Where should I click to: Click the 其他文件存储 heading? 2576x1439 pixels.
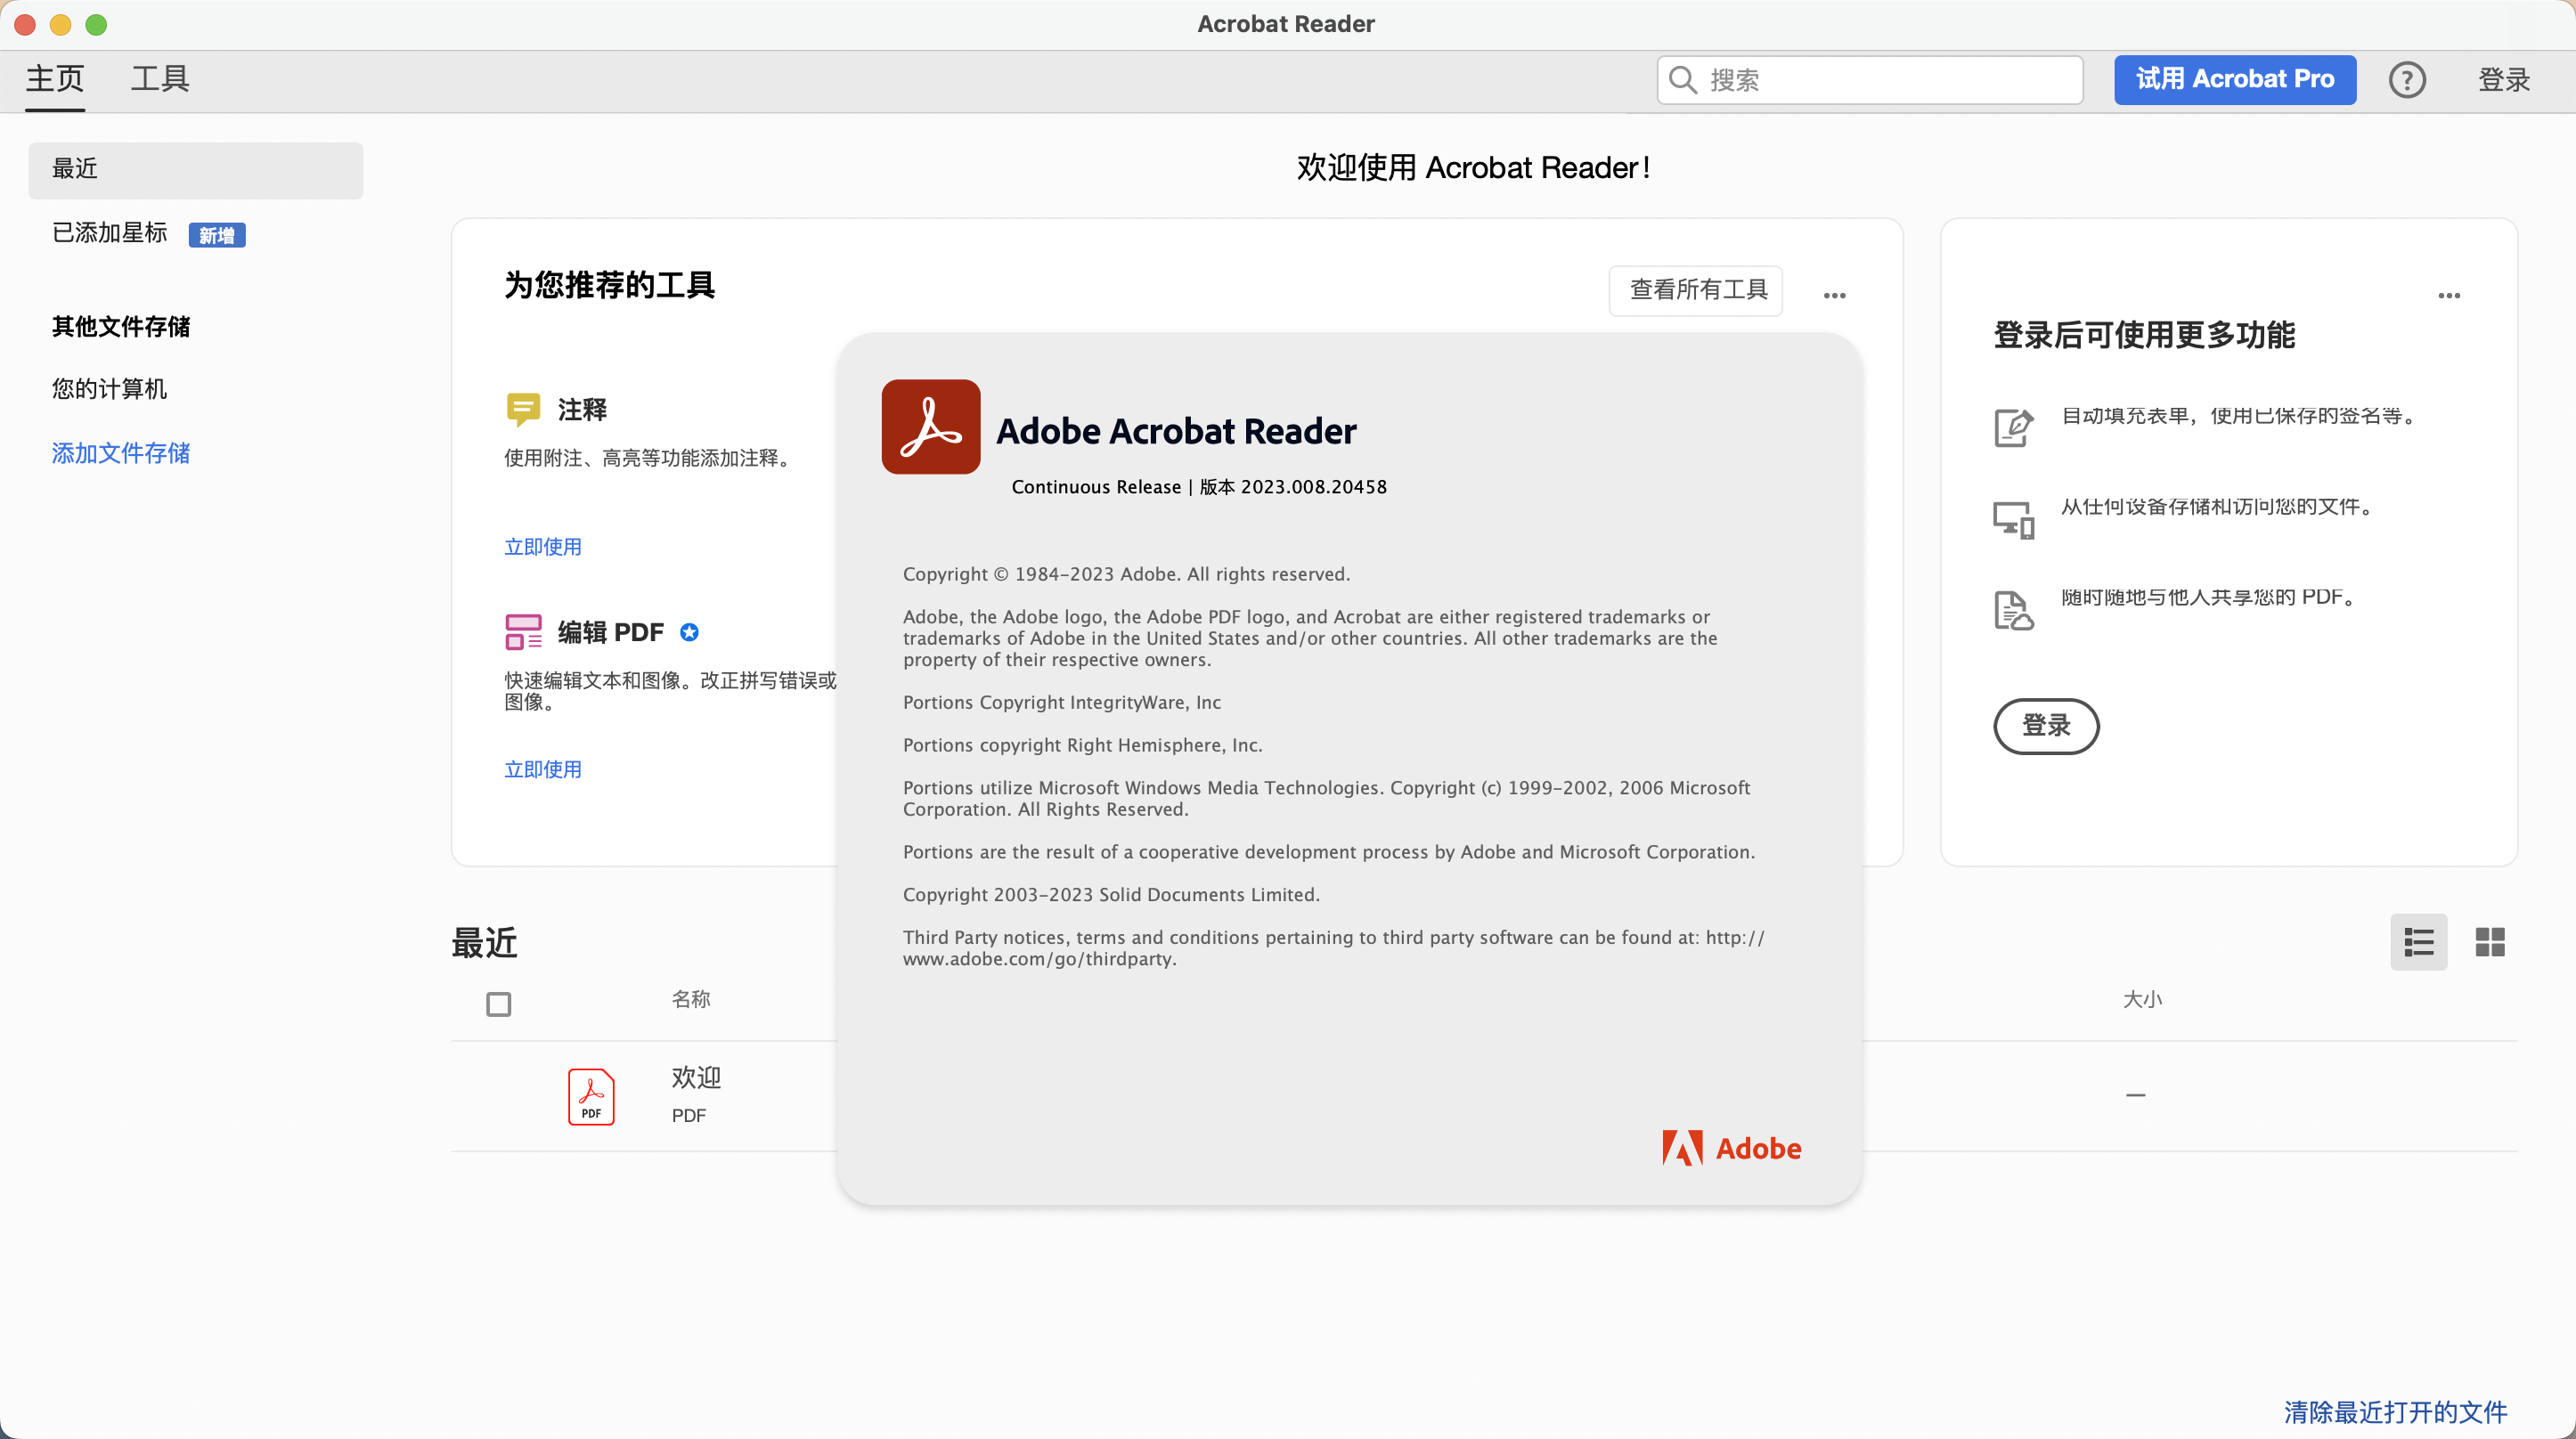click(x=121, y=327)
